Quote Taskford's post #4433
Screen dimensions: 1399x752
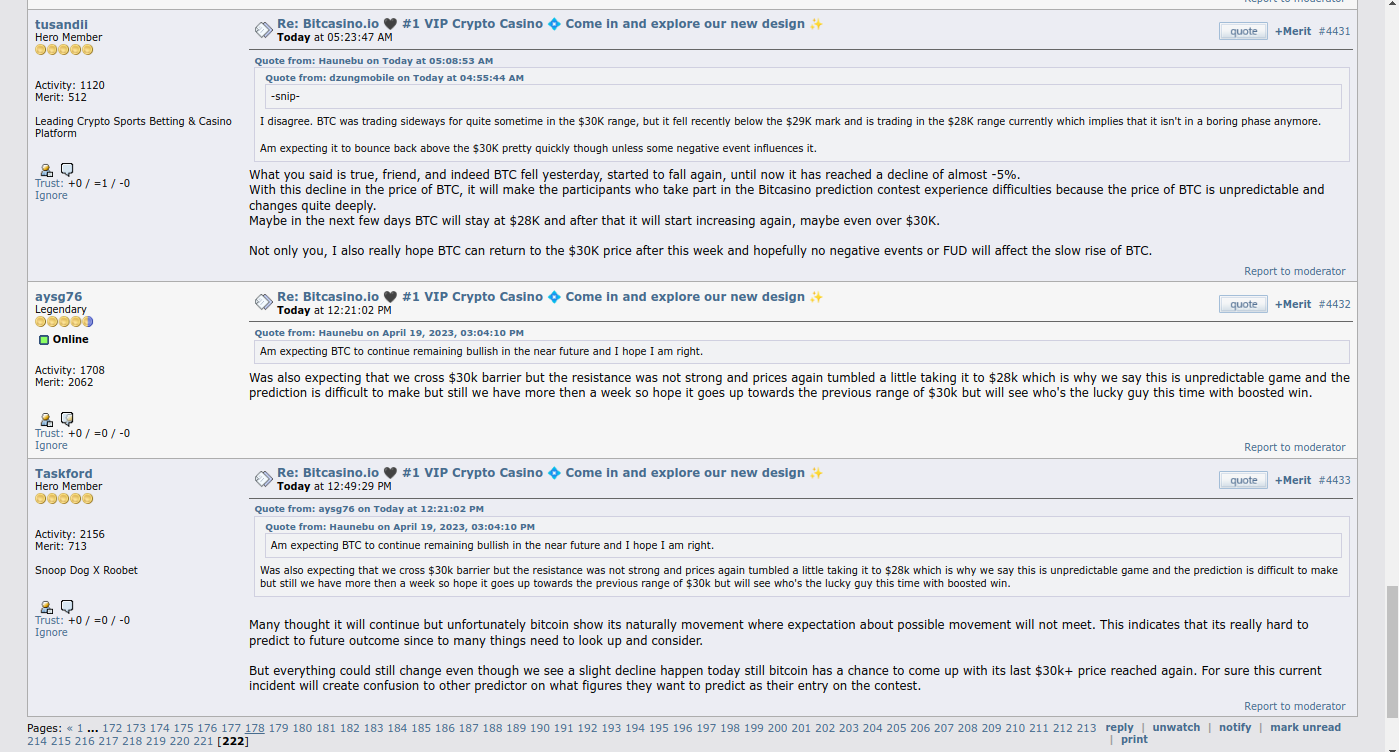1243,480
